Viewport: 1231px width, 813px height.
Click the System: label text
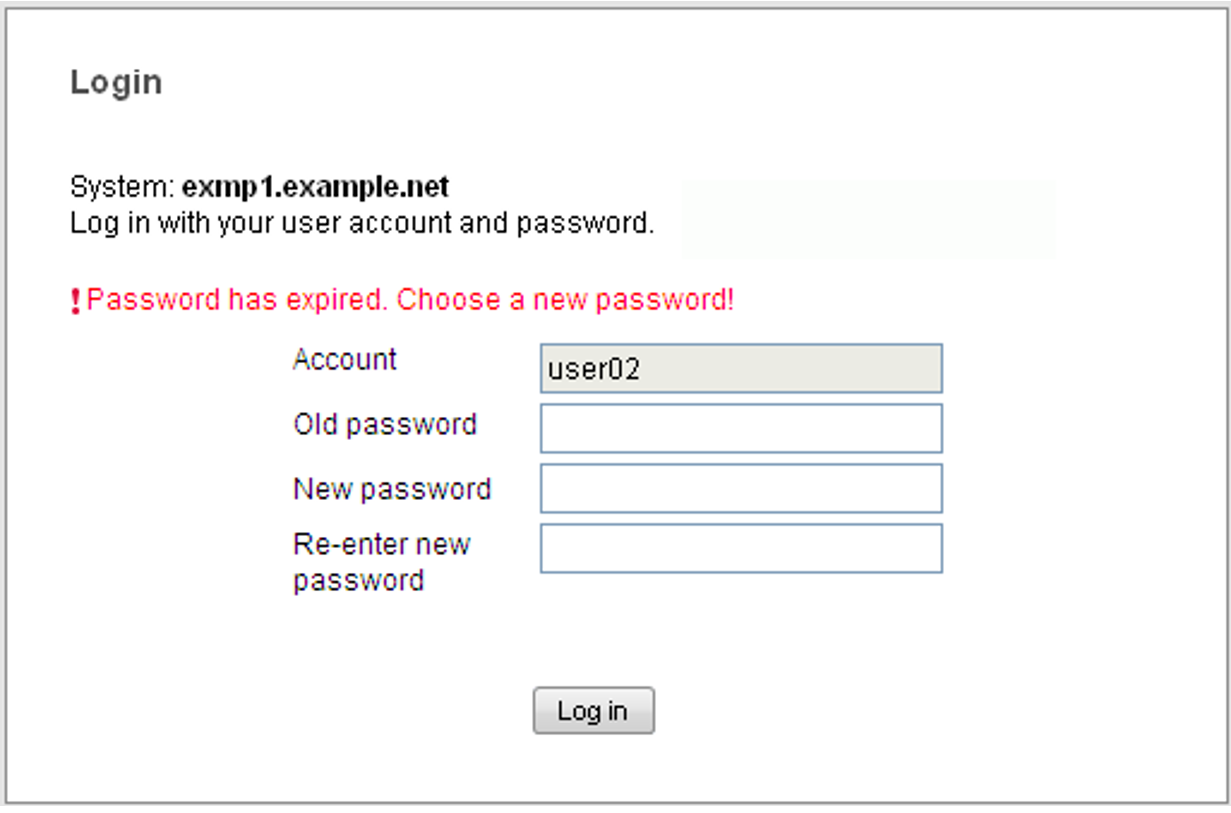[x=123, y=186]
